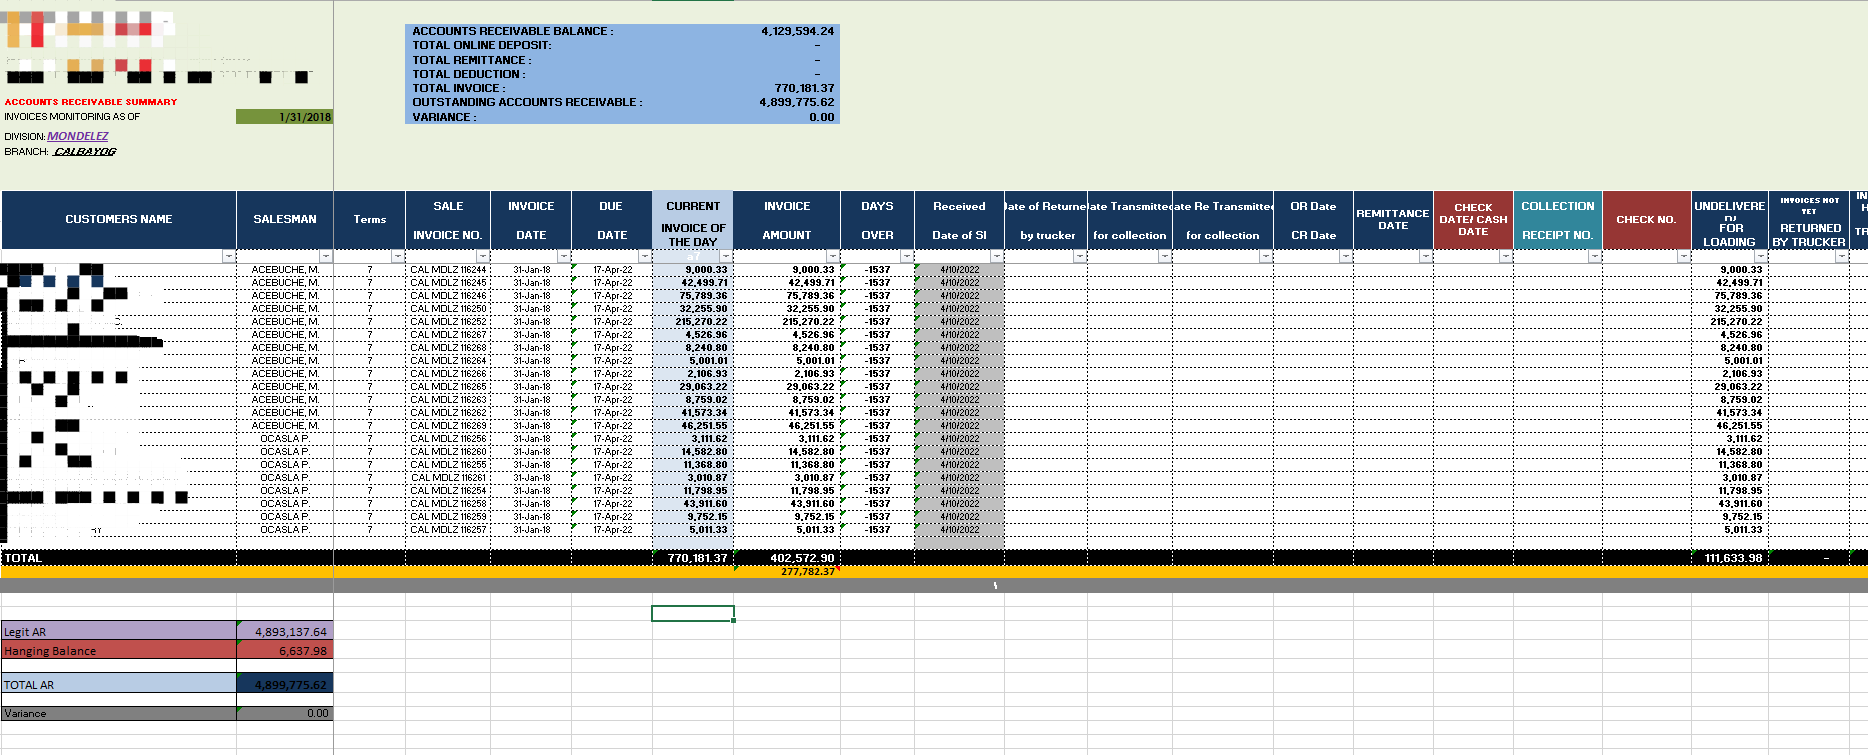Image resolution: width=1868 pixels, height=755 pixels.
Task: Select the 402,572.90 total invoice amount
Action: 802,558
